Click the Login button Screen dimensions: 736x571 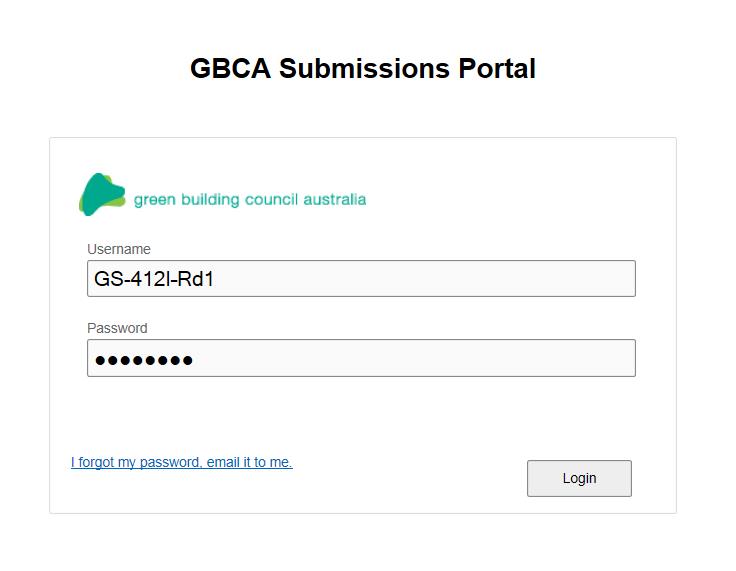point(579,478)
